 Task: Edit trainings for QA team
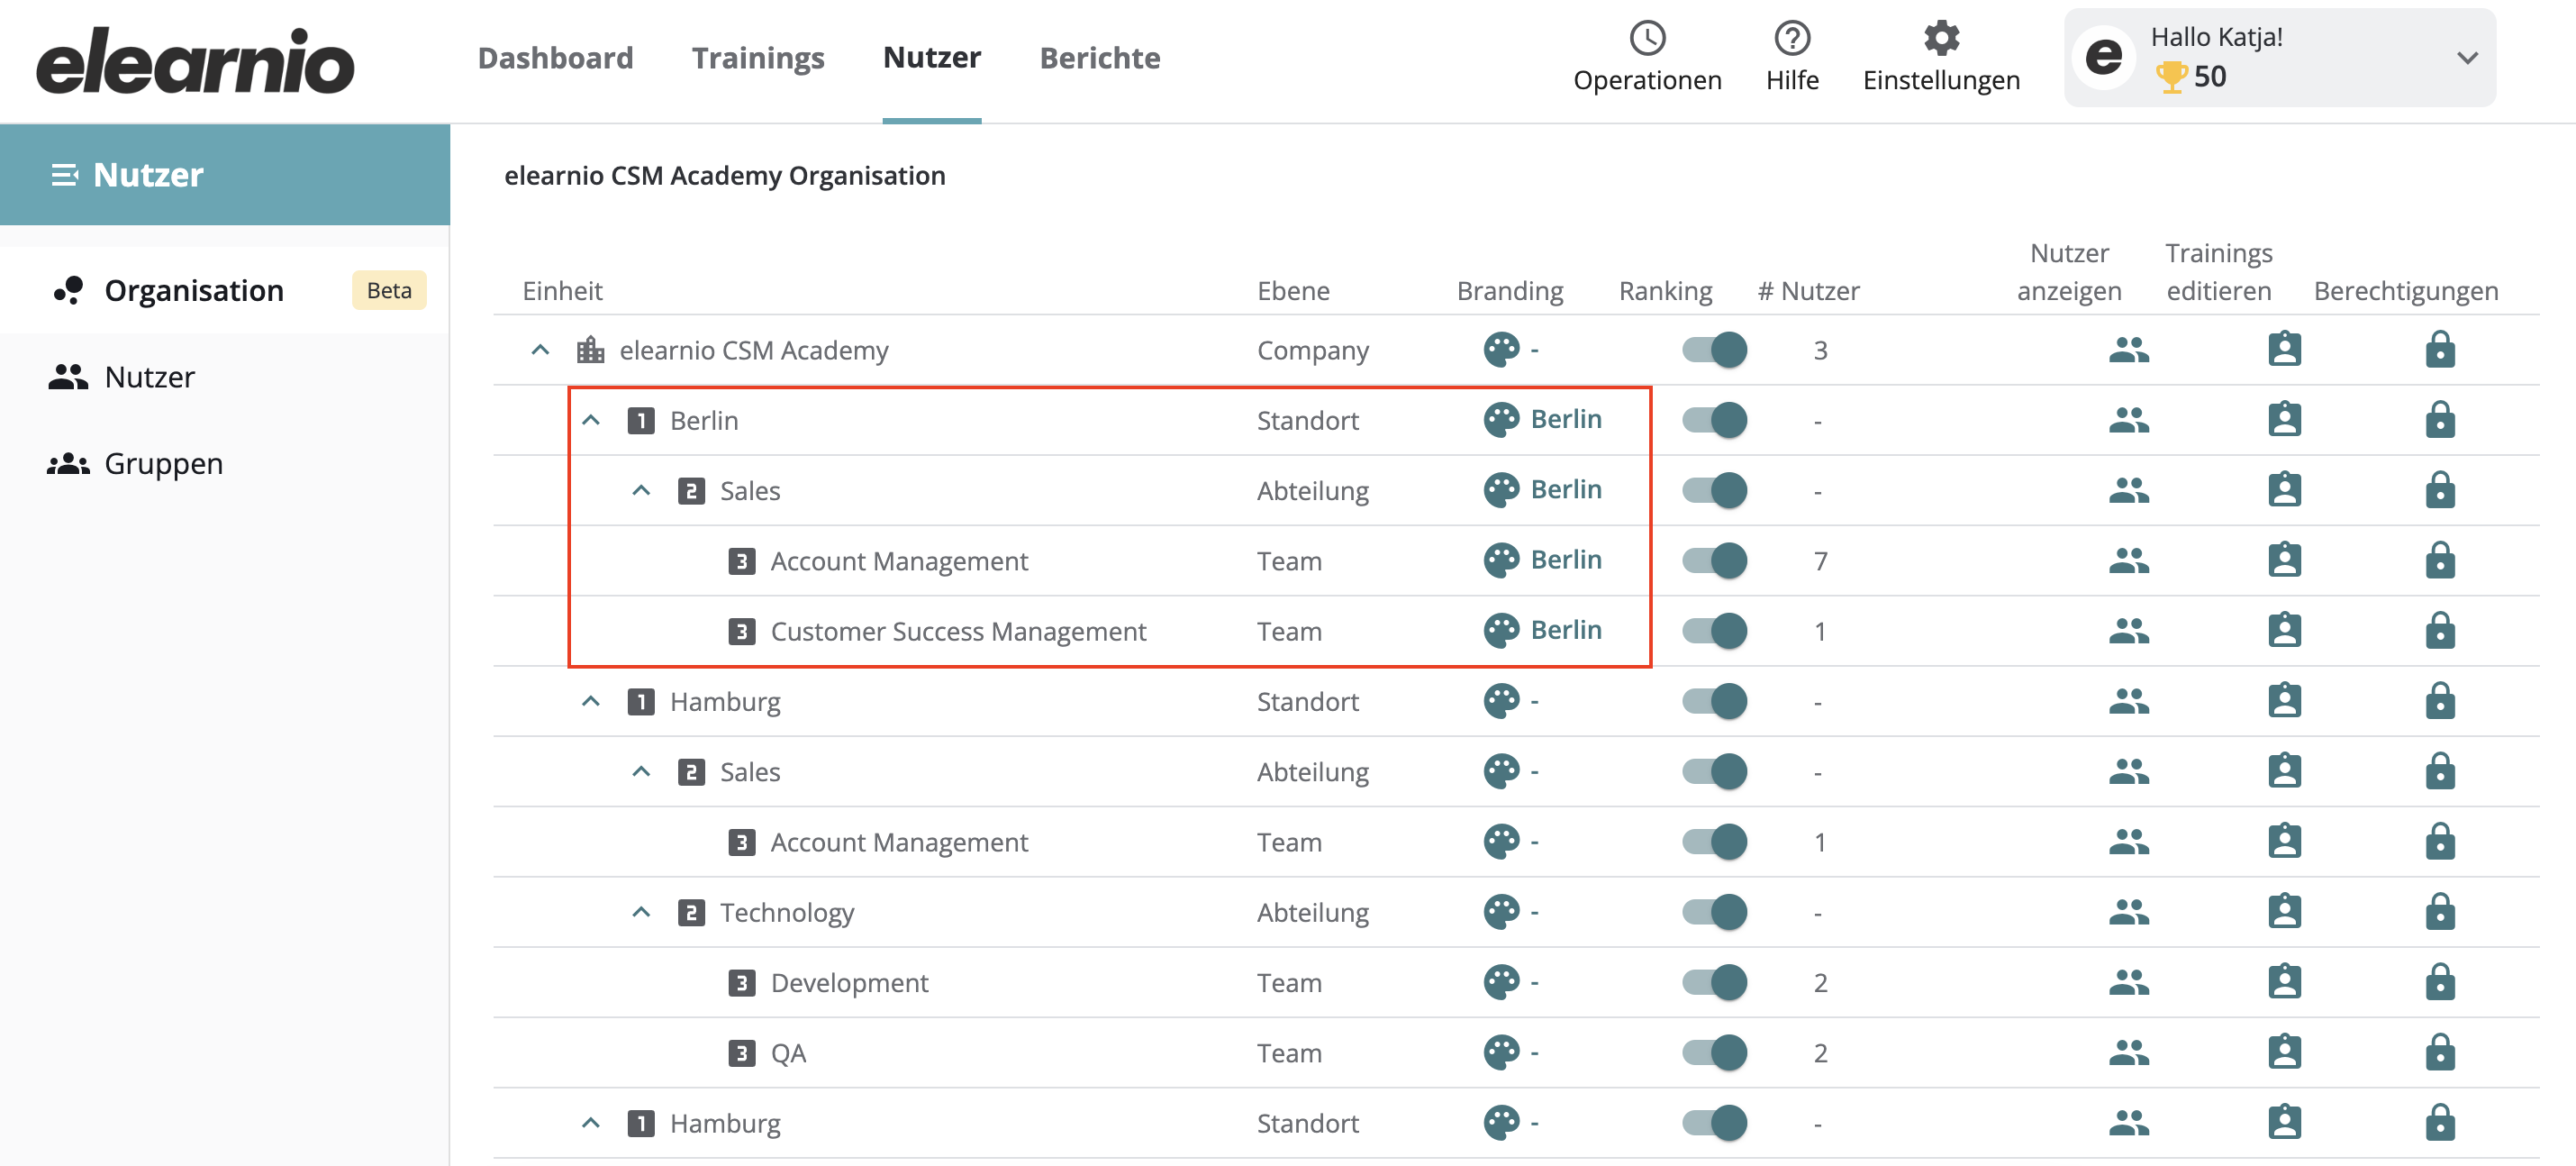(x=2285, y=1053)
